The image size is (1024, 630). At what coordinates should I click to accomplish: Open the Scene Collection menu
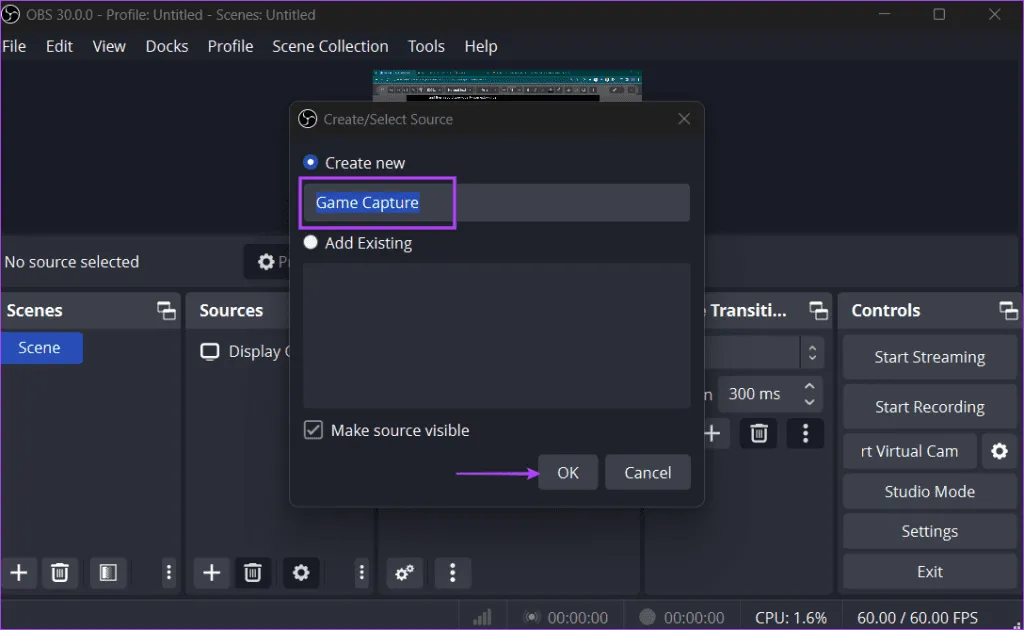(x=330, y=46)
